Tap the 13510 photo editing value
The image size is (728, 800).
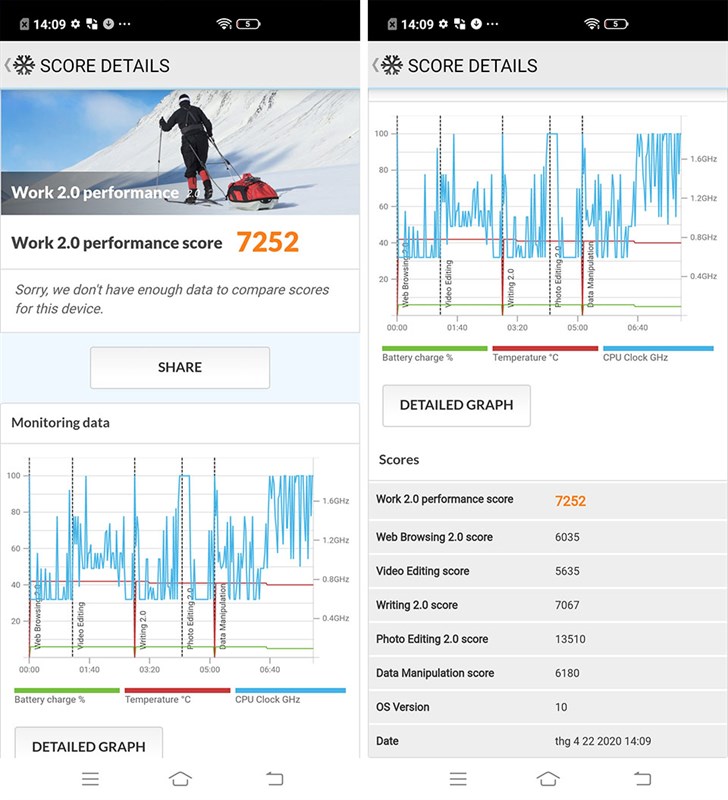point(570,639)
